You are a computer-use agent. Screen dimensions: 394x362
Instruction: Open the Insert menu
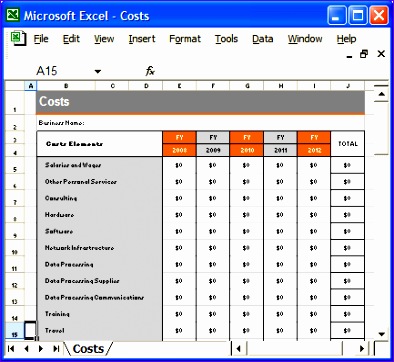pyautogui.click(x=142, y=39)
